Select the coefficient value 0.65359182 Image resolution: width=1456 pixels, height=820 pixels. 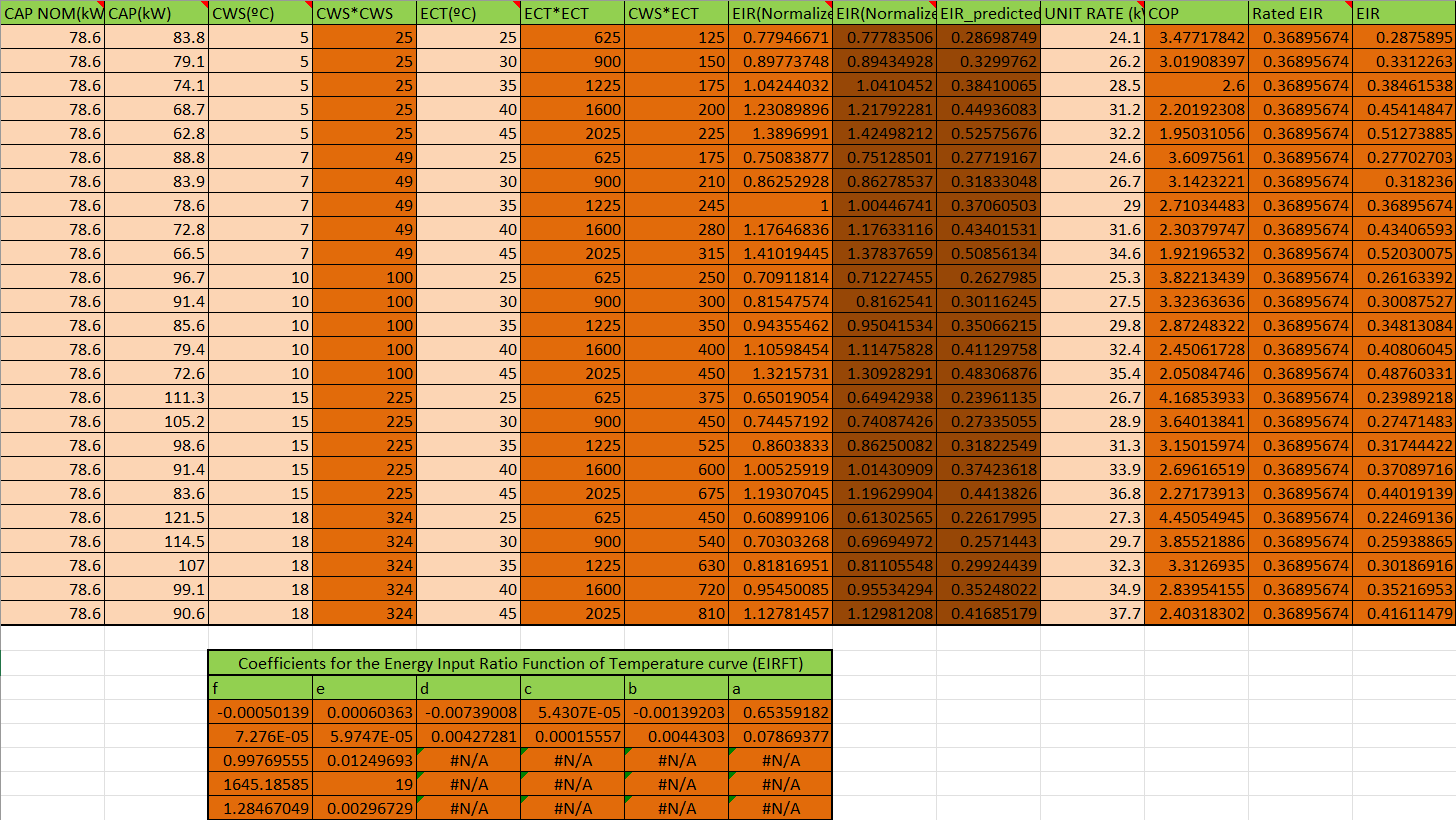point(780,712)
